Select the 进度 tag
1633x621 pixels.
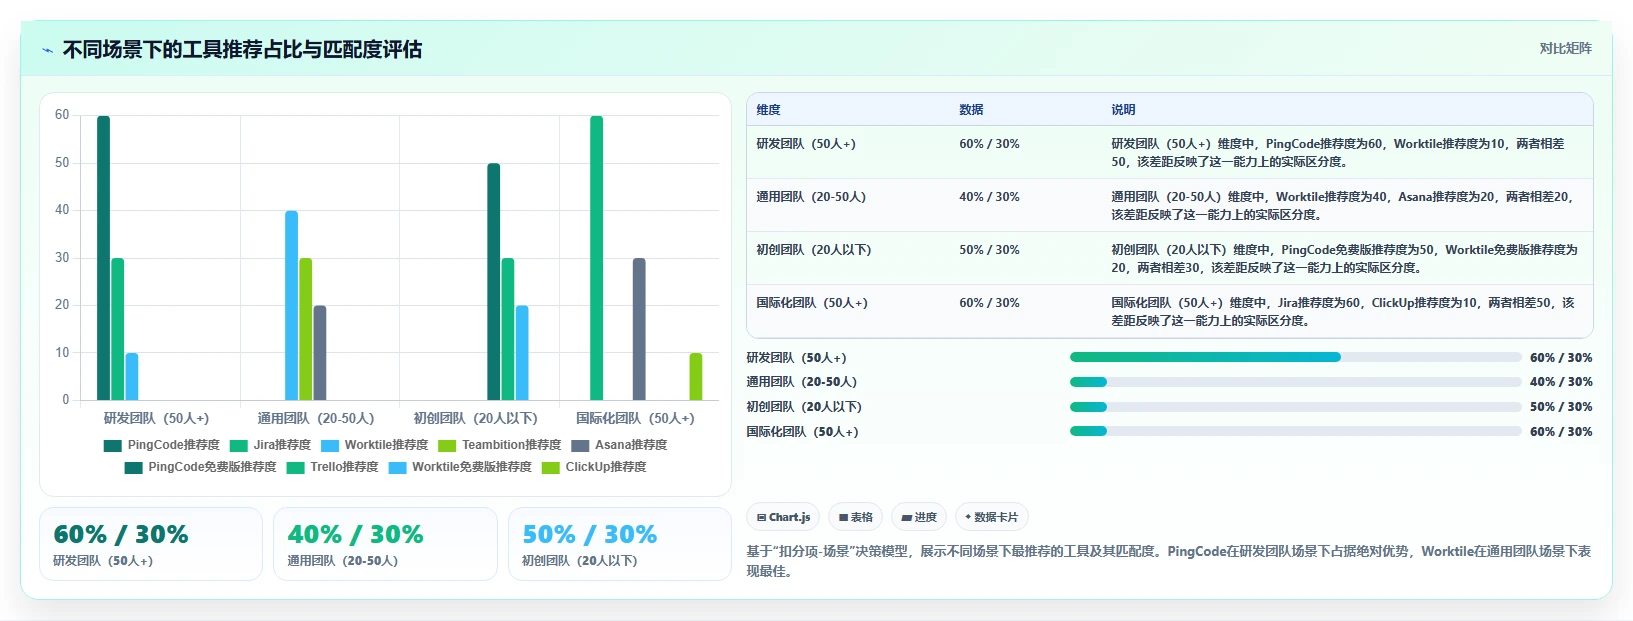pyautogui.click(x=919, y=517)
